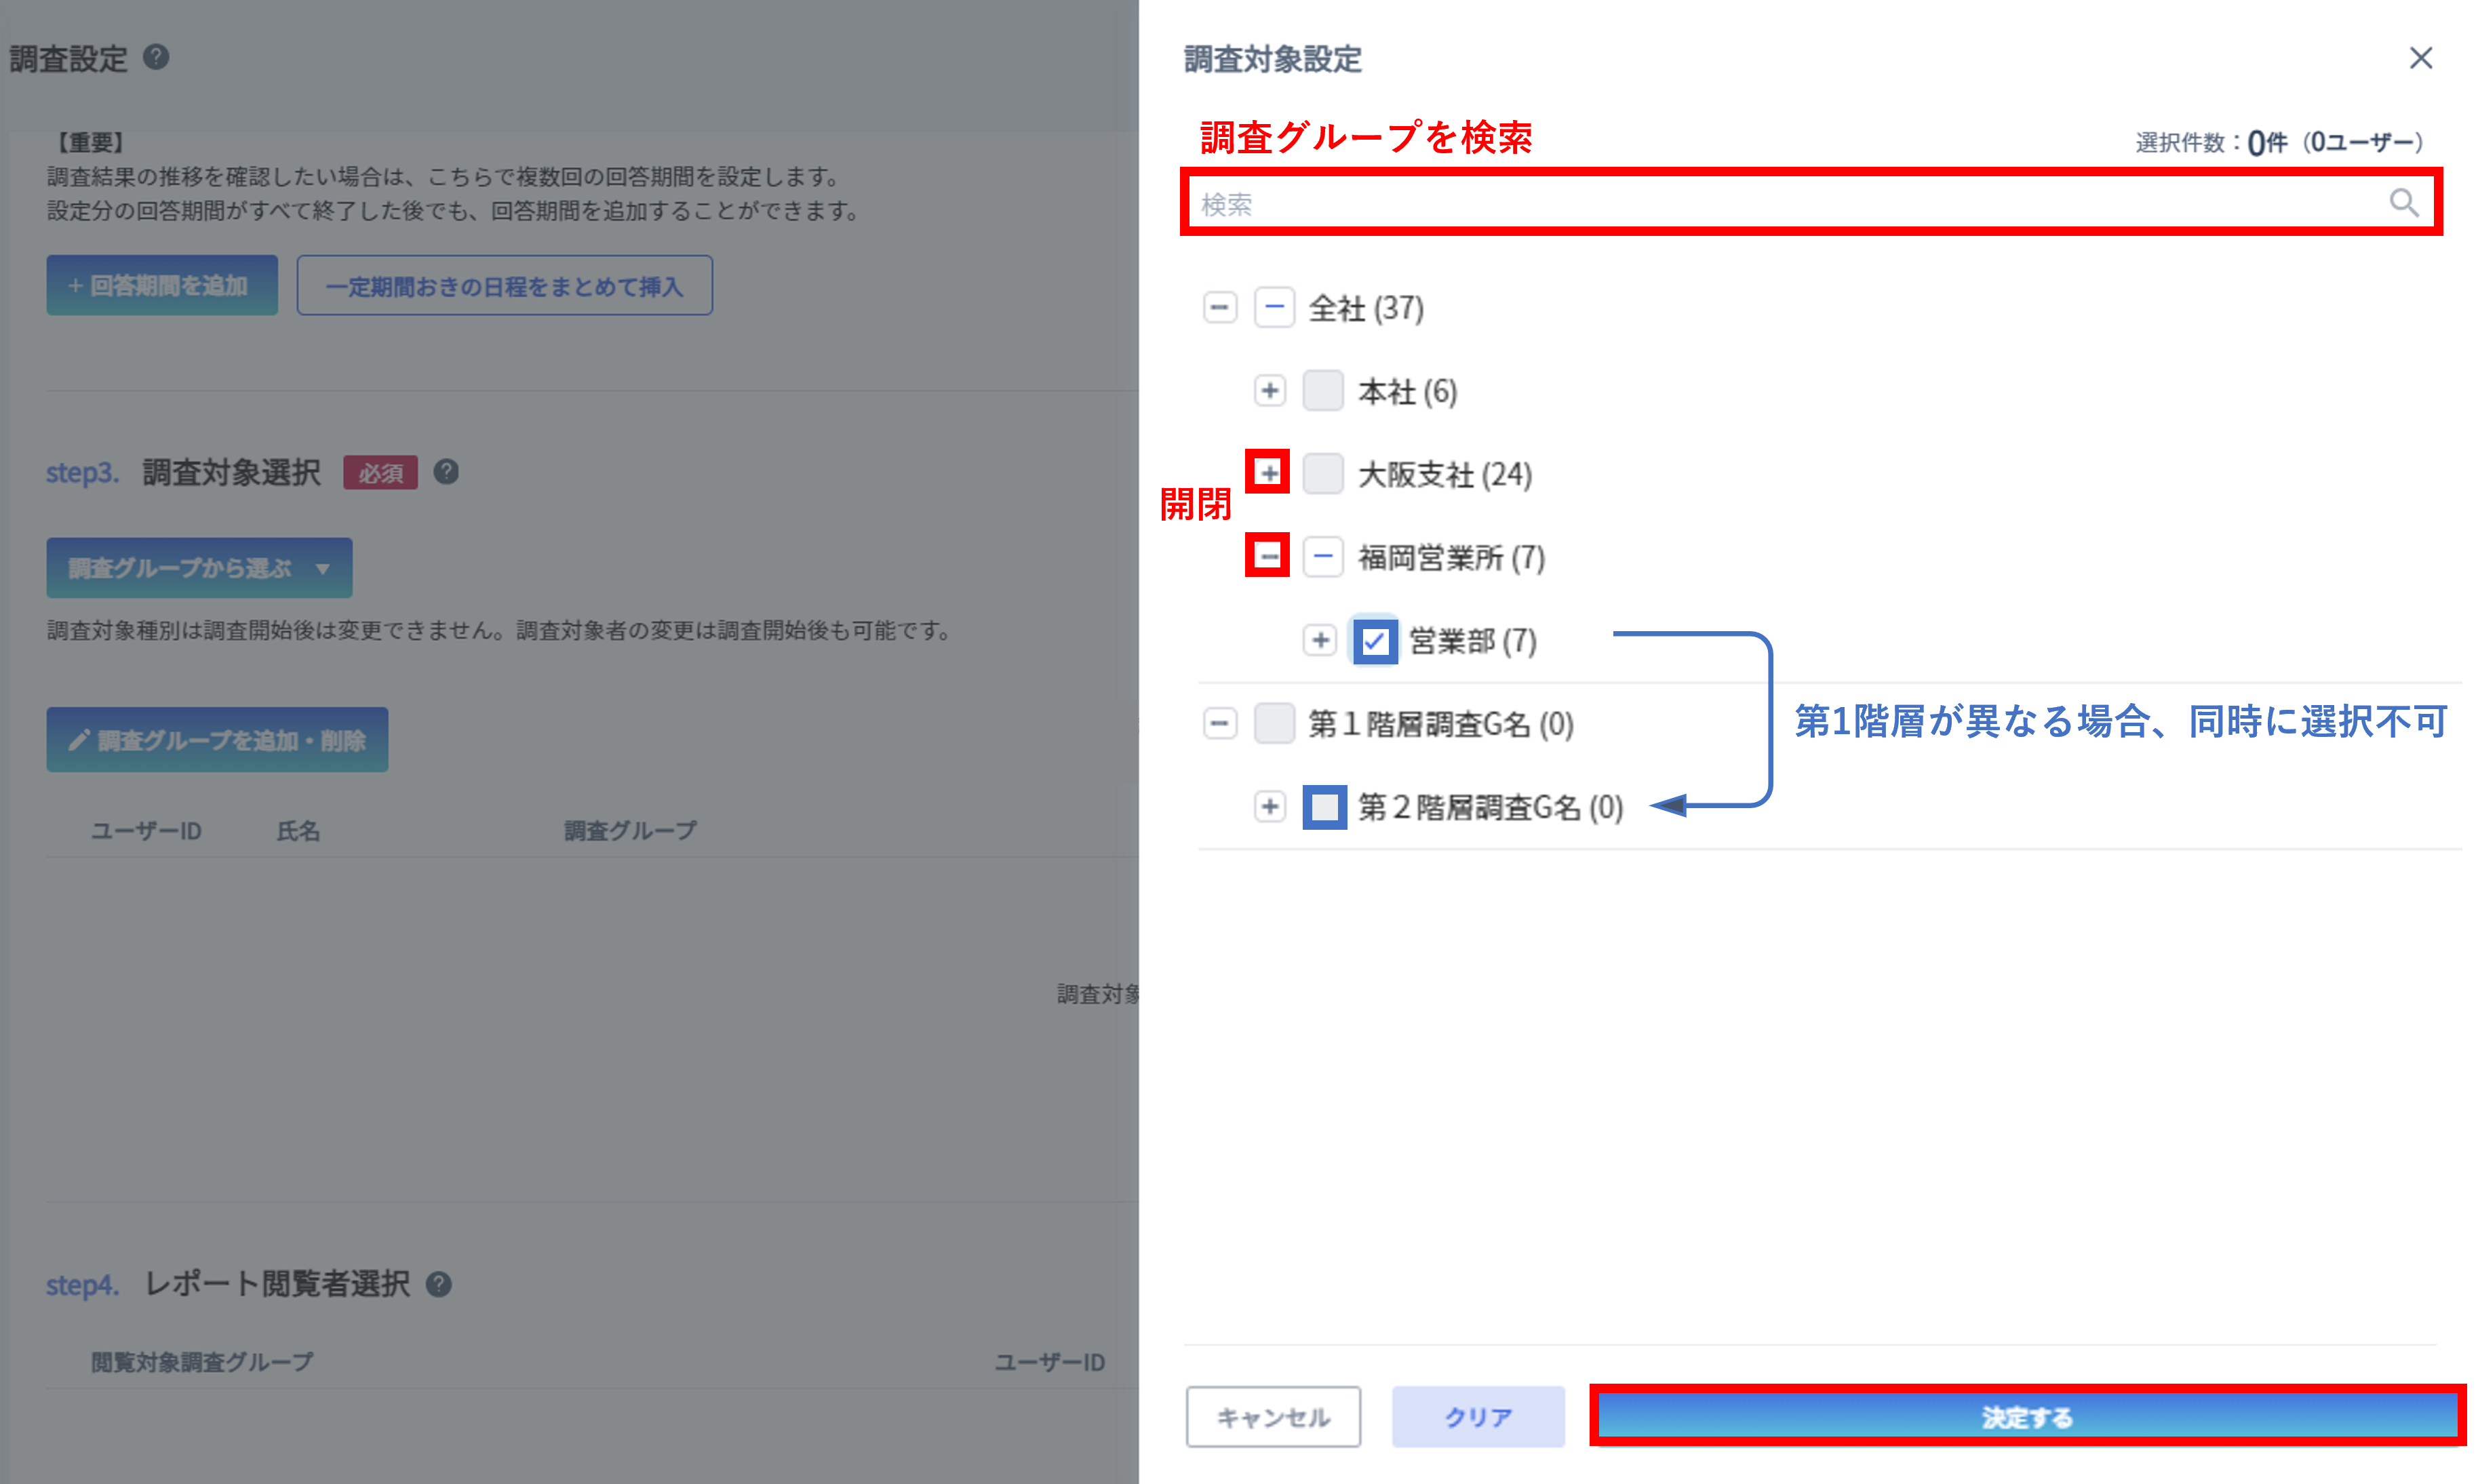The width and height of the screenshot is (2478, 1484).
Task: Click 一定期間おきの日程をまとめて挿入 button
Action: click(x=504, y=285)
